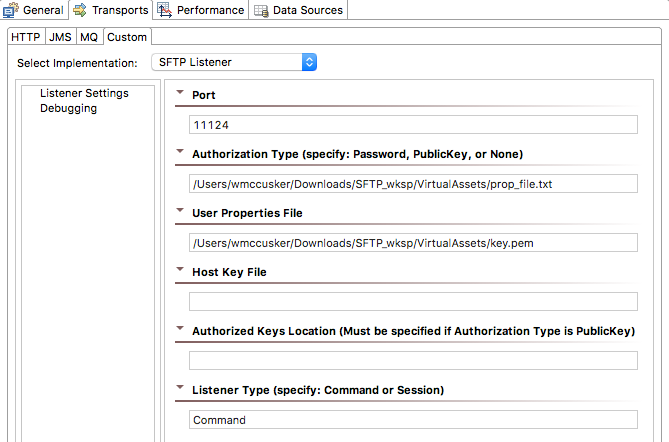The image size is (669, 442).
Task: Collapse the Authorization Type section
Action: click(x=180, y=151)
